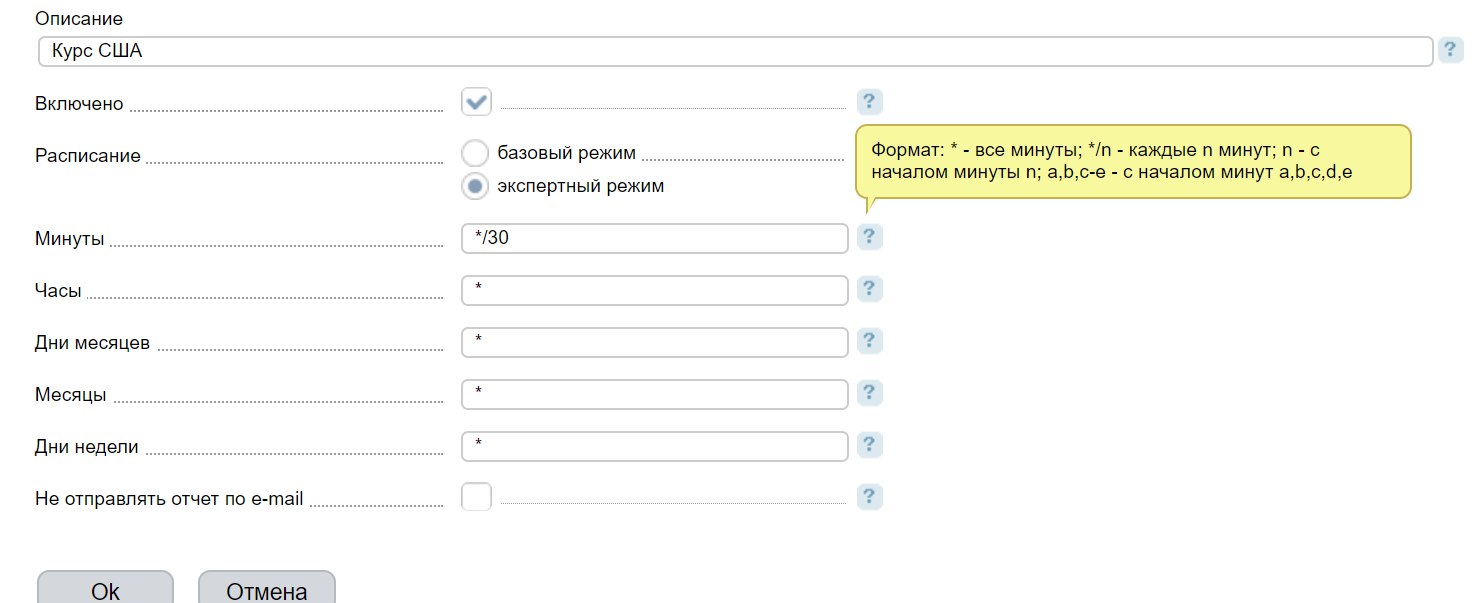Focus the Дни месяцев input field
Viewport: 1484px width, 603px height.
[x=655, y=342]
